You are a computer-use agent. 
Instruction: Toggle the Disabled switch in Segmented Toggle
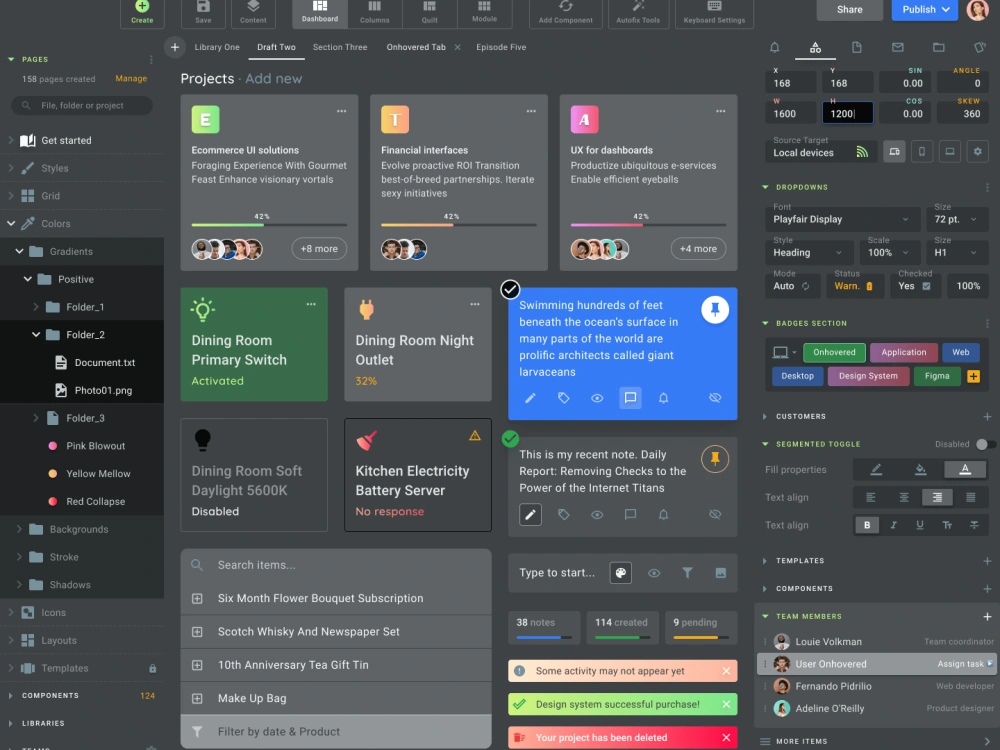click(x=985, y=444)
